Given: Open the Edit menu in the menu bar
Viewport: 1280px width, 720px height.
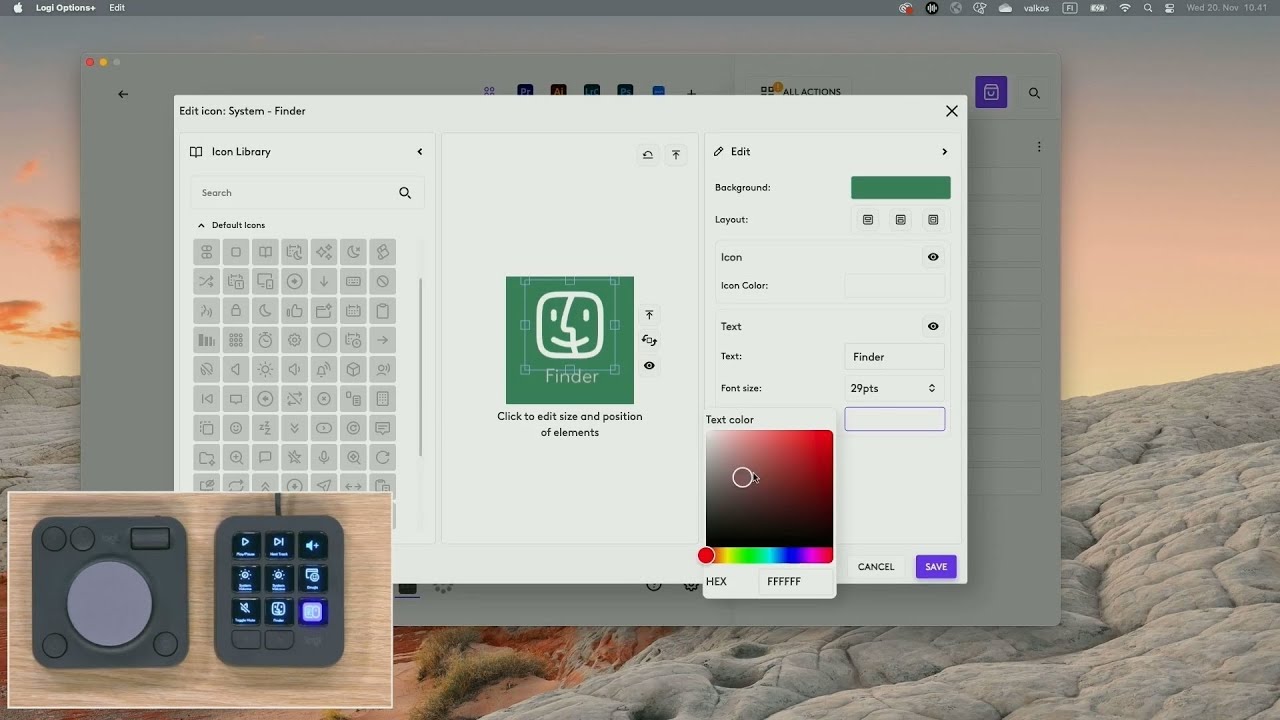Looking at the screenshot, I should 117,8.
